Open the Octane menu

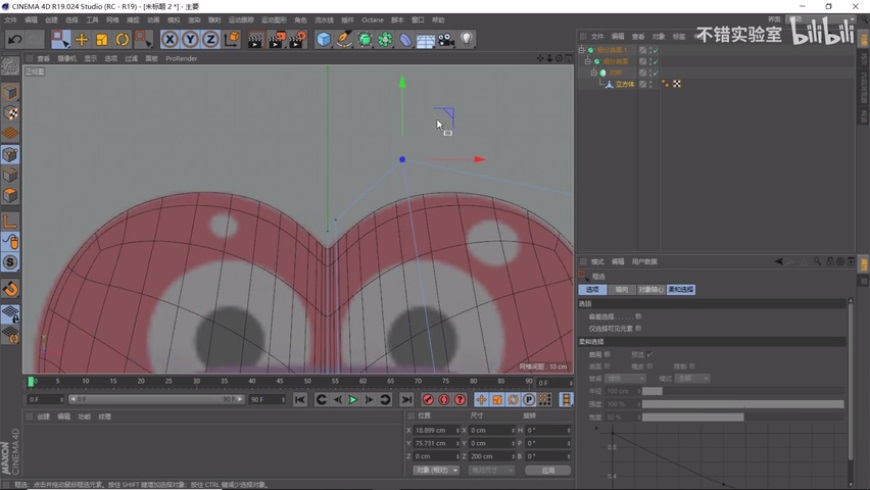point(372,20)
